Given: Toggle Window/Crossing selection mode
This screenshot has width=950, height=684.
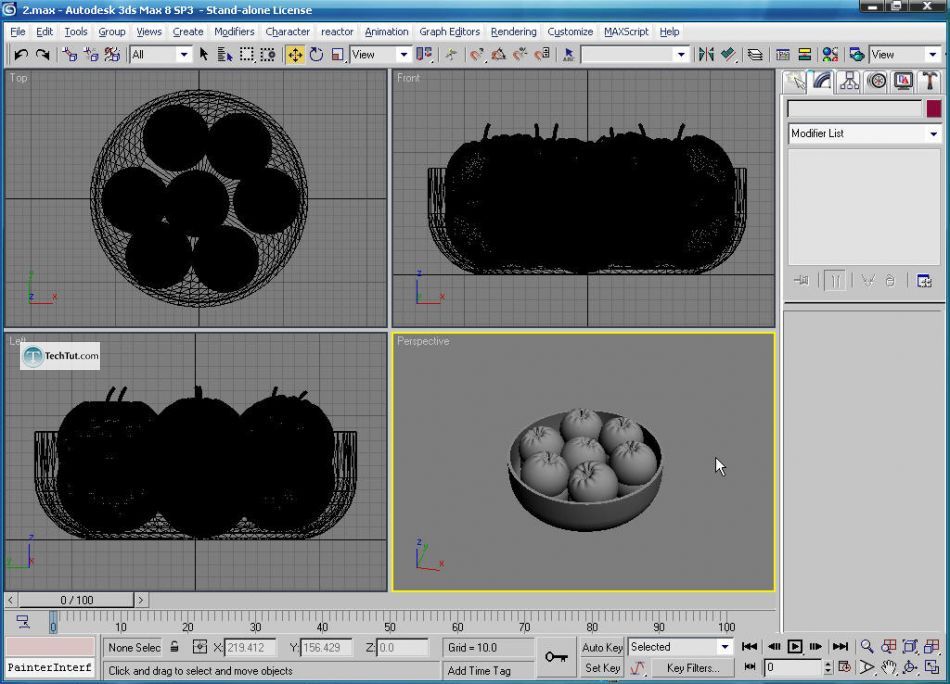Looking at the screenshot, I should click(x=268, y=55).
